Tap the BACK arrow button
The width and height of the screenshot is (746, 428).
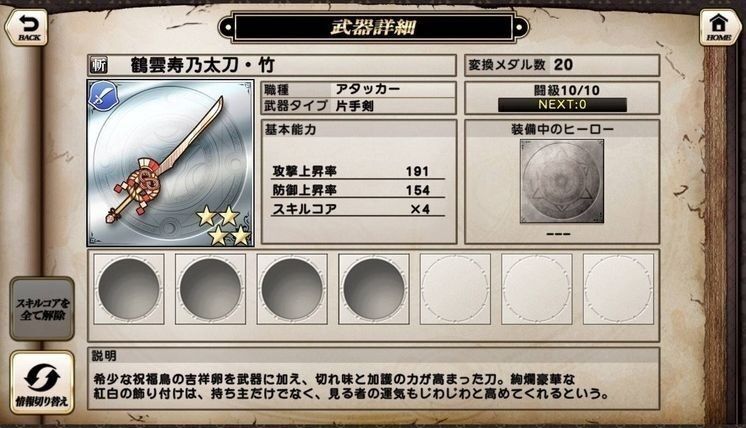tap(27, 28)
